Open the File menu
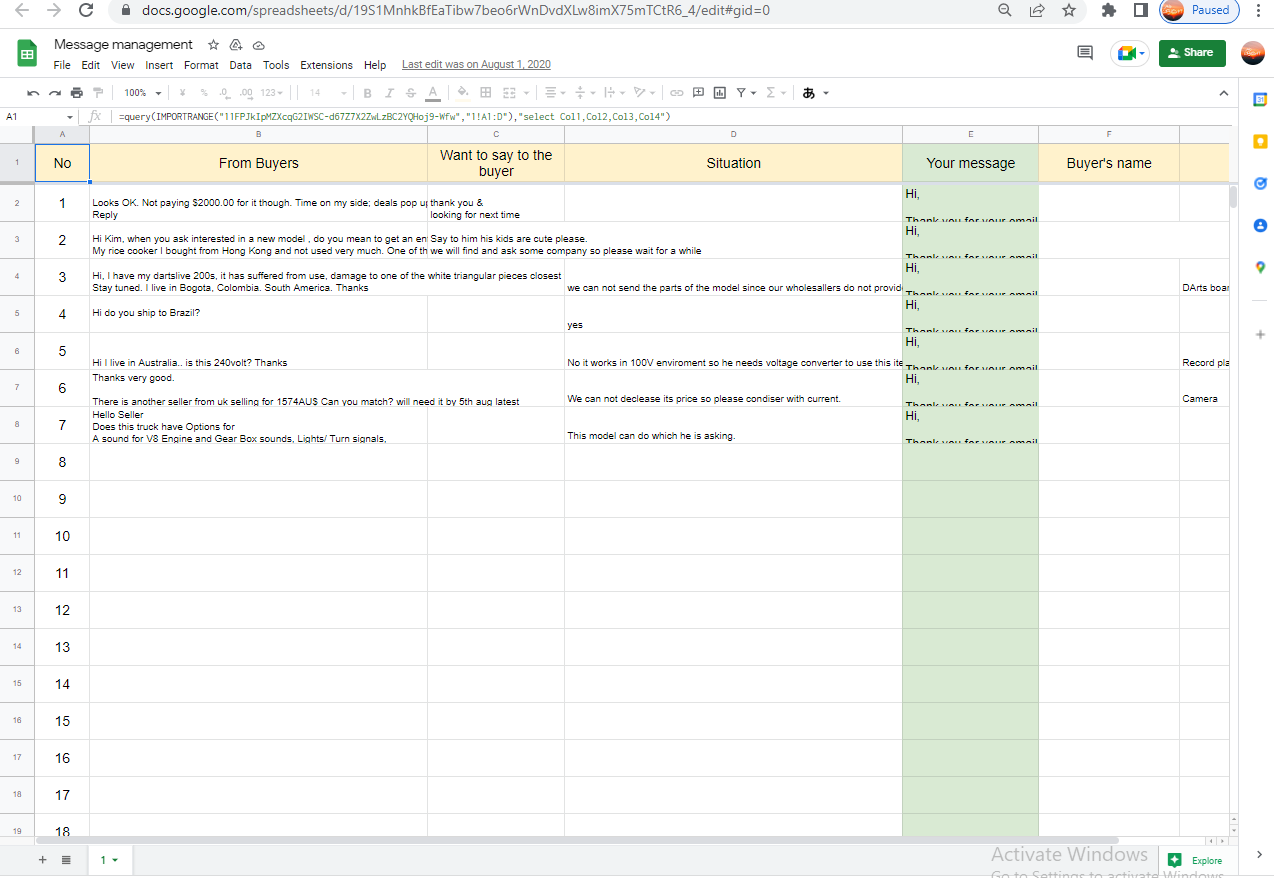This screenshot has width=1274, height=878. 62,65
